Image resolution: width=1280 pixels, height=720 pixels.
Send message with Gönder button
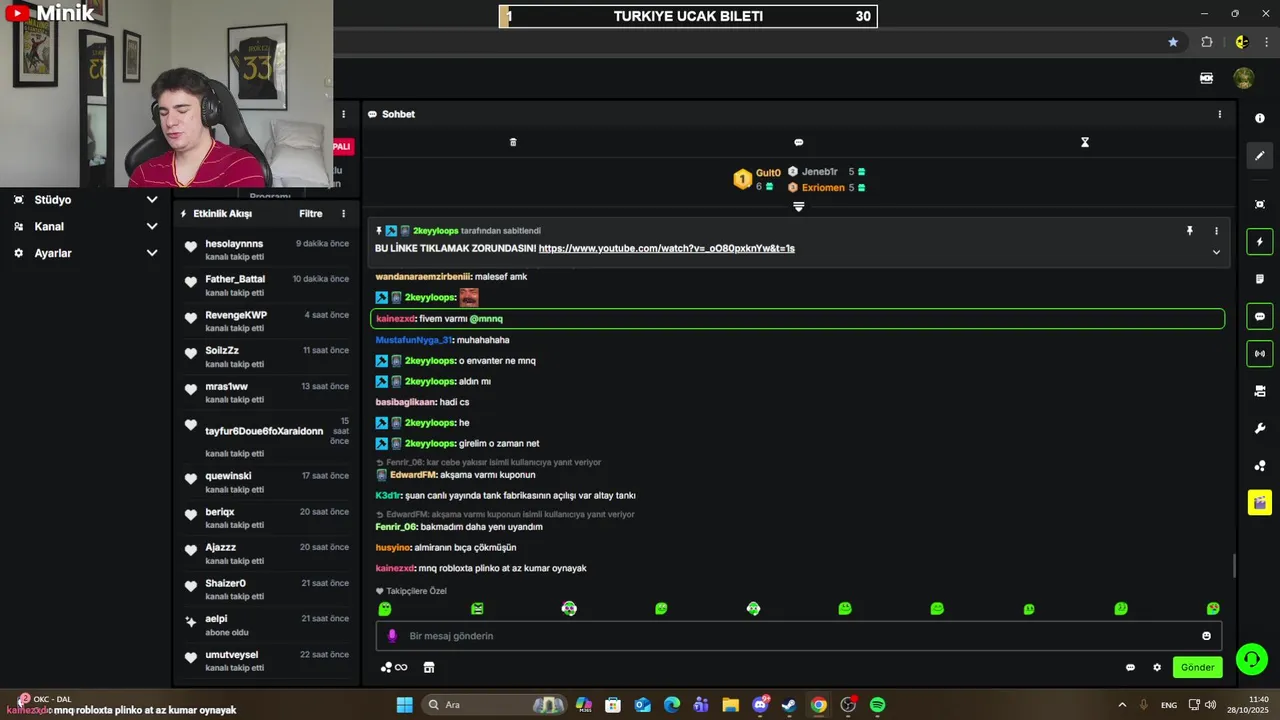(x=1197, y=667)
